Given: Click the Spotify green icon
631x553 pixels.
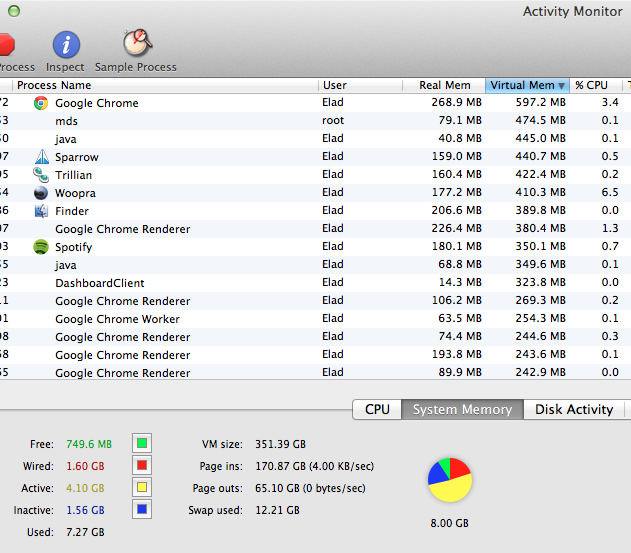Looking at the screenshot, I should (x=41, y=247).
